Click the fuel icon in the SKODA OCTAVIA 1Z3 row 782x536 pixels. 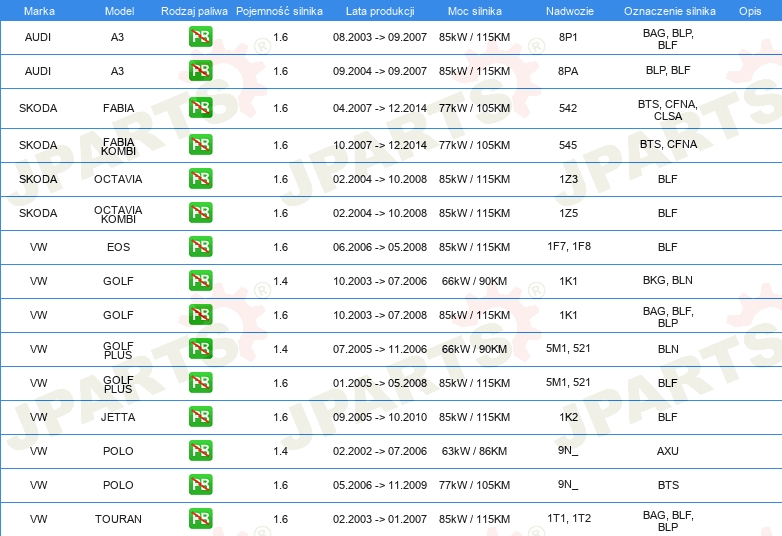200,179
